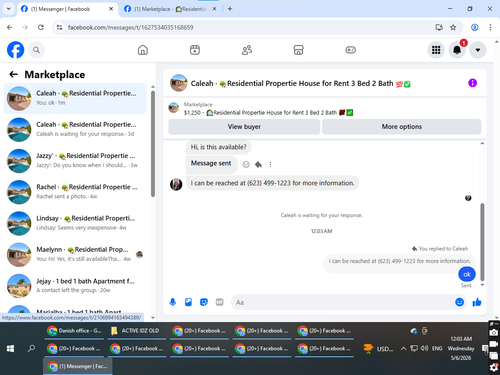The image size is (500, 375).
Task: Click the volume icon in system tray
Action: coord(424,349)
